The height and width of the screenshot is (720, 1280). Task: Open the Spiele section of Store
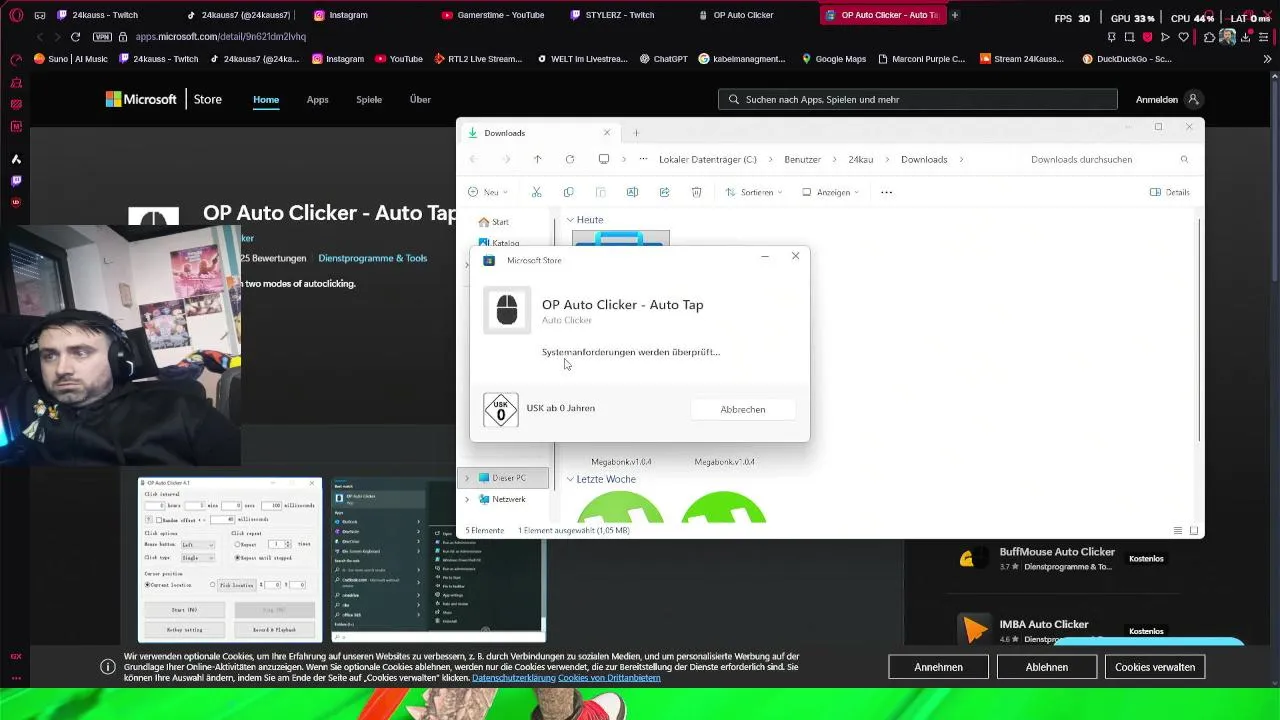pos(369,99)
